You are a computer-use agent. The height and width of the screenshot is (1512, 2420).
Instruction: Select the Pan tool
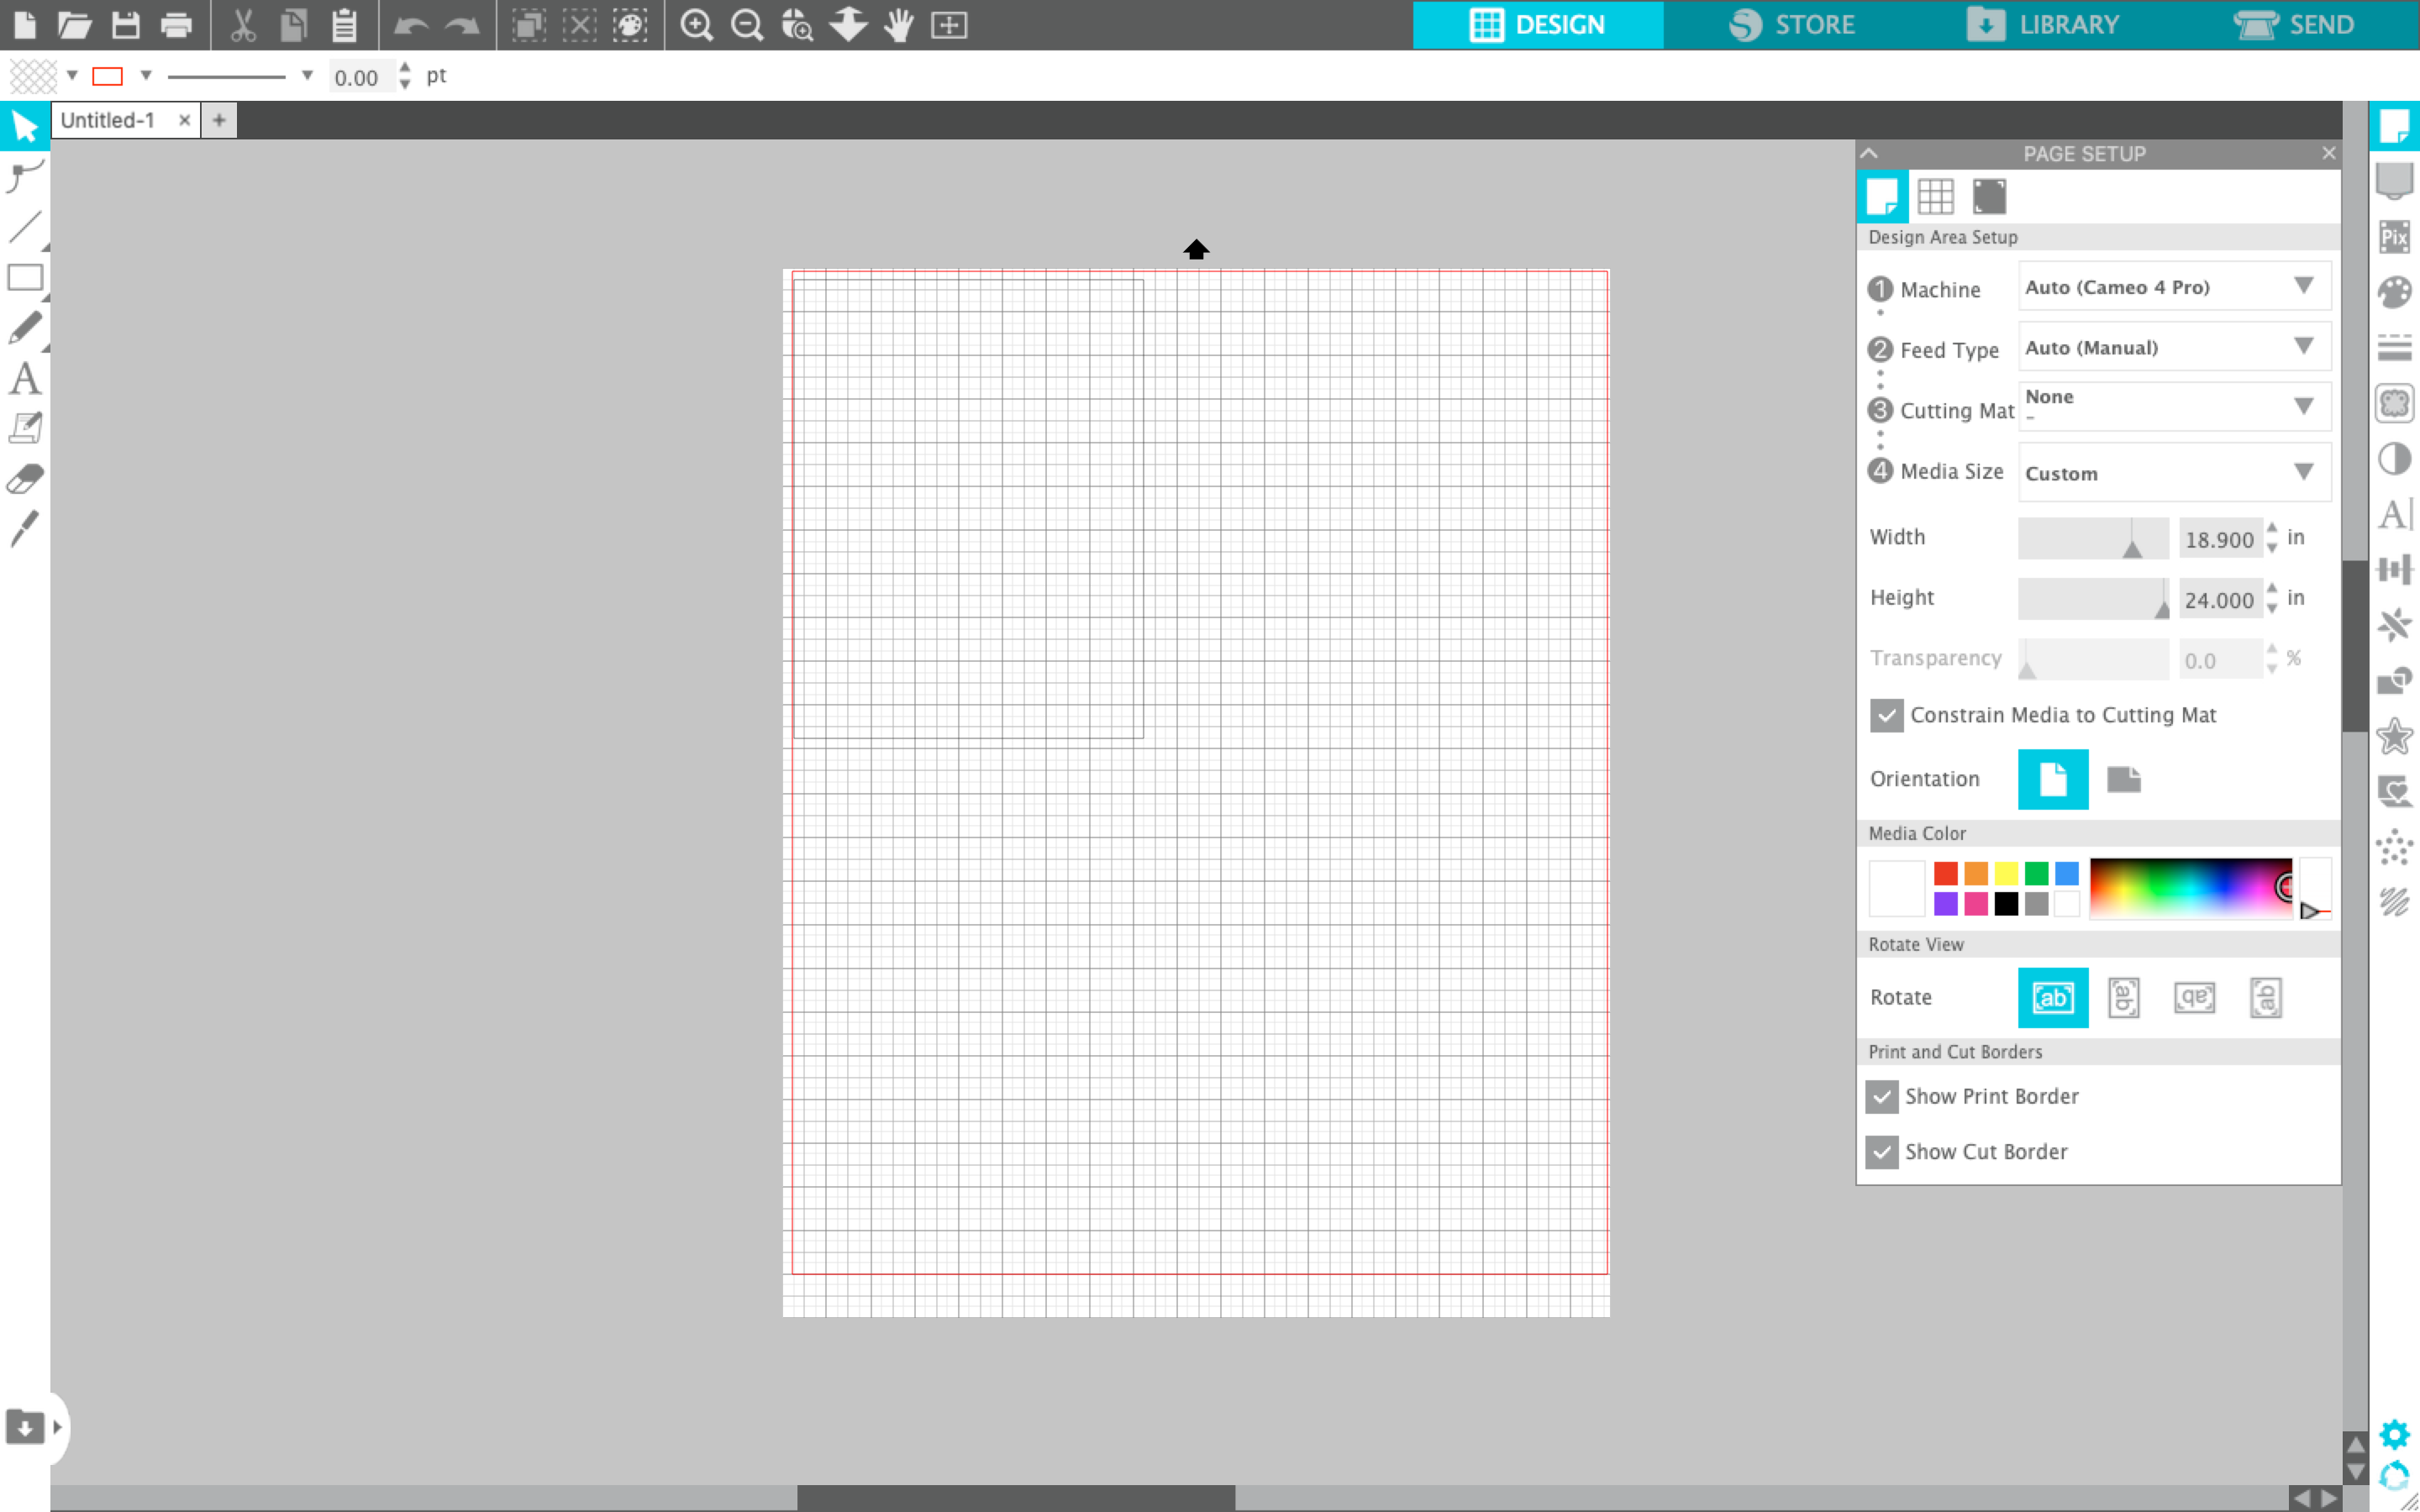897,24
